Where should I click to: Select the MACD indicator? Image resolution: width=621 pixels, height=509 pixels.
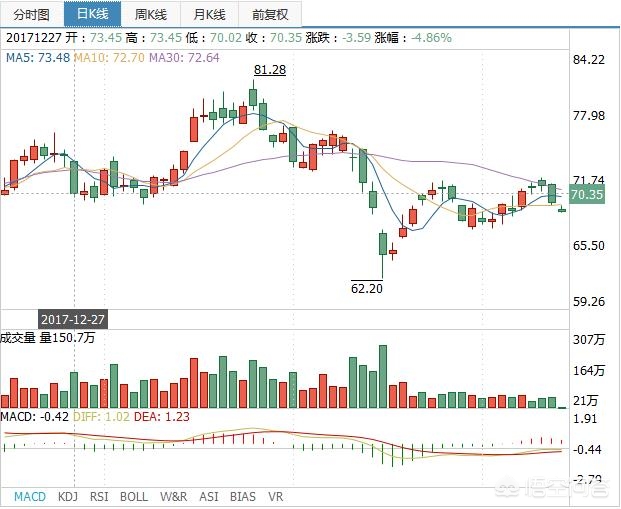pyautogui.click(x=30, y=497)
